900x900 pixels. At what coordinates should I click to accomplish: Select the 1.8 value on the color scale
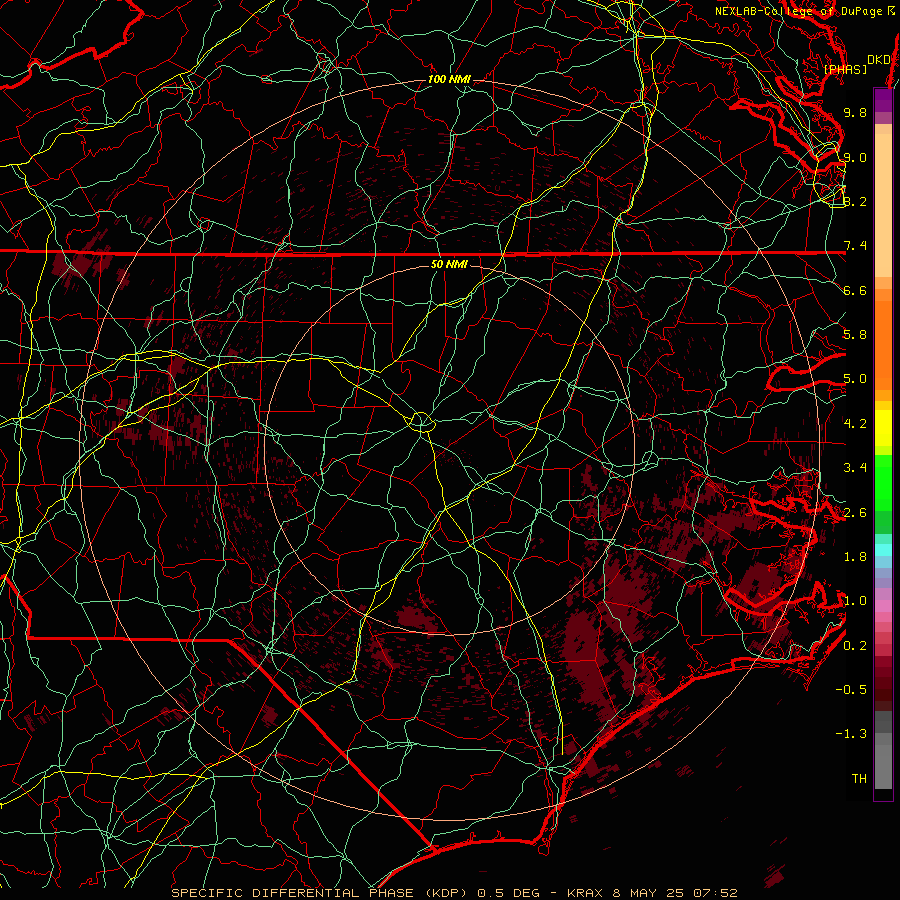(x=855, y=557)
